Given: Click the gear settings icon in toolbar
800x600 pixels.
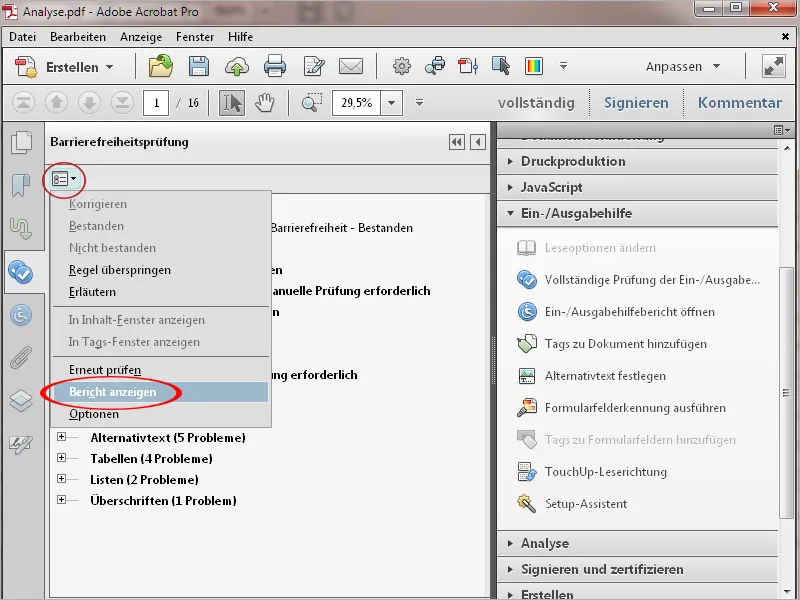Looking at the screenshot, I should pos(402,66).
